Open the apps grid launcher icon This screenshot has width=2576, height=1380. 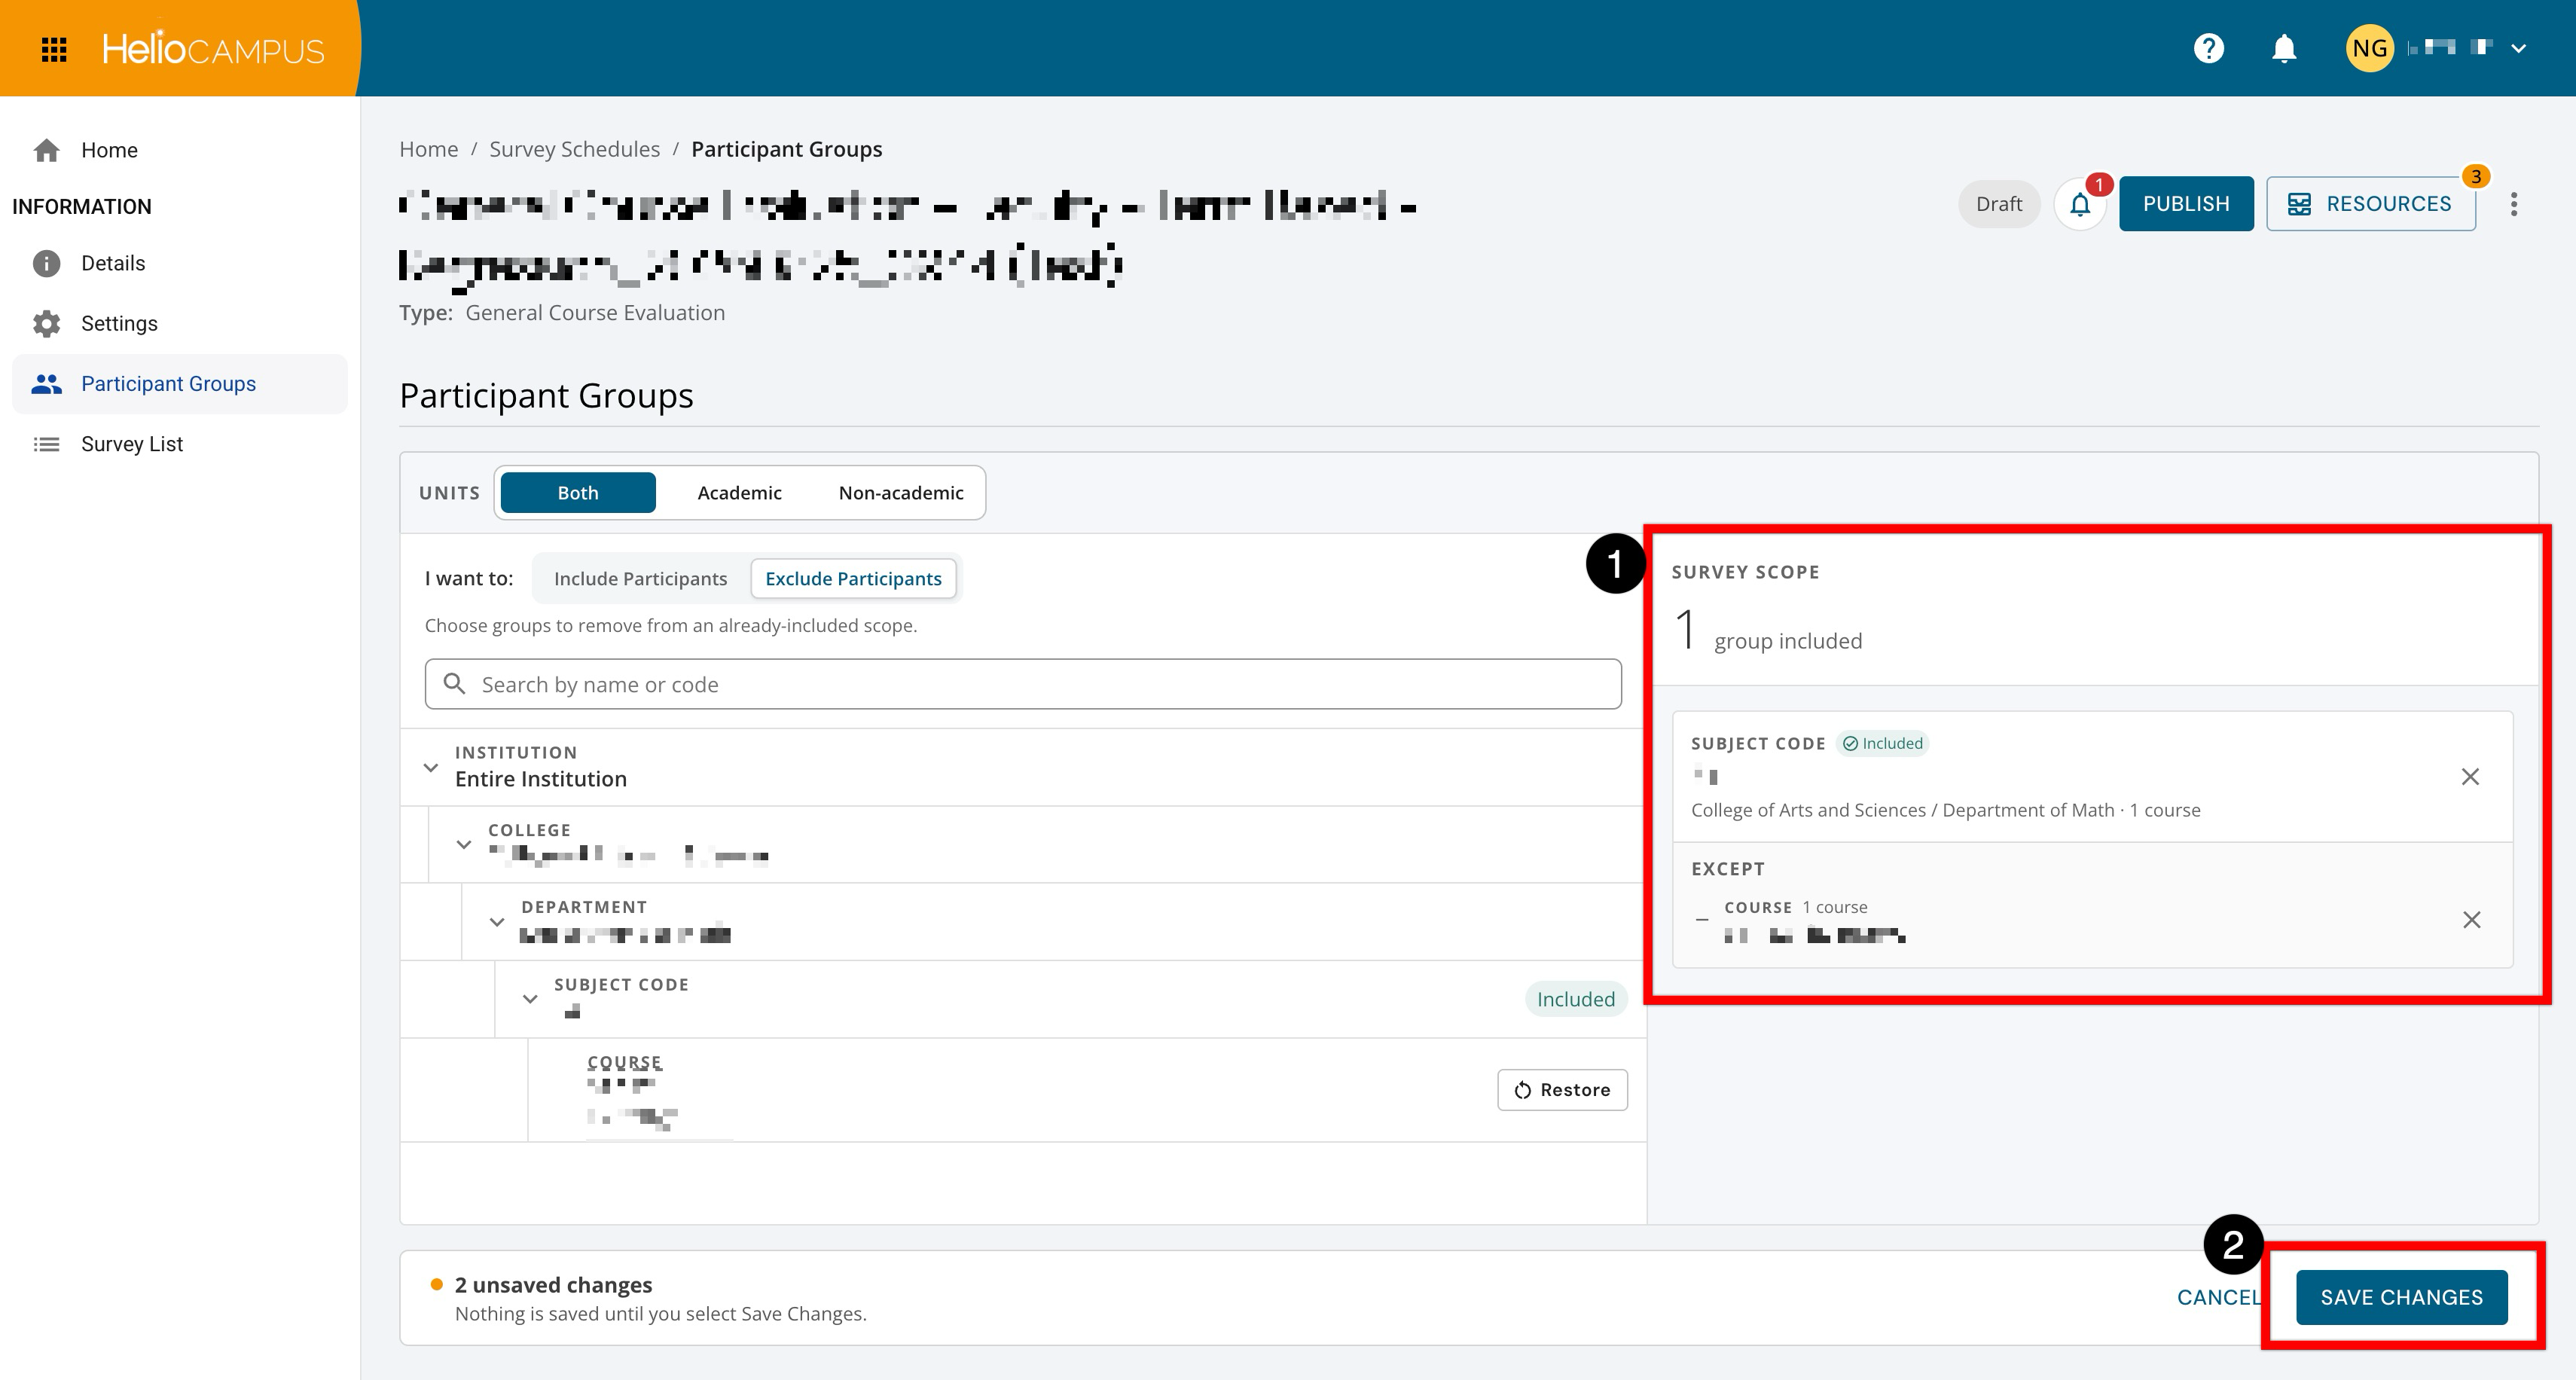tap(54, 49)
